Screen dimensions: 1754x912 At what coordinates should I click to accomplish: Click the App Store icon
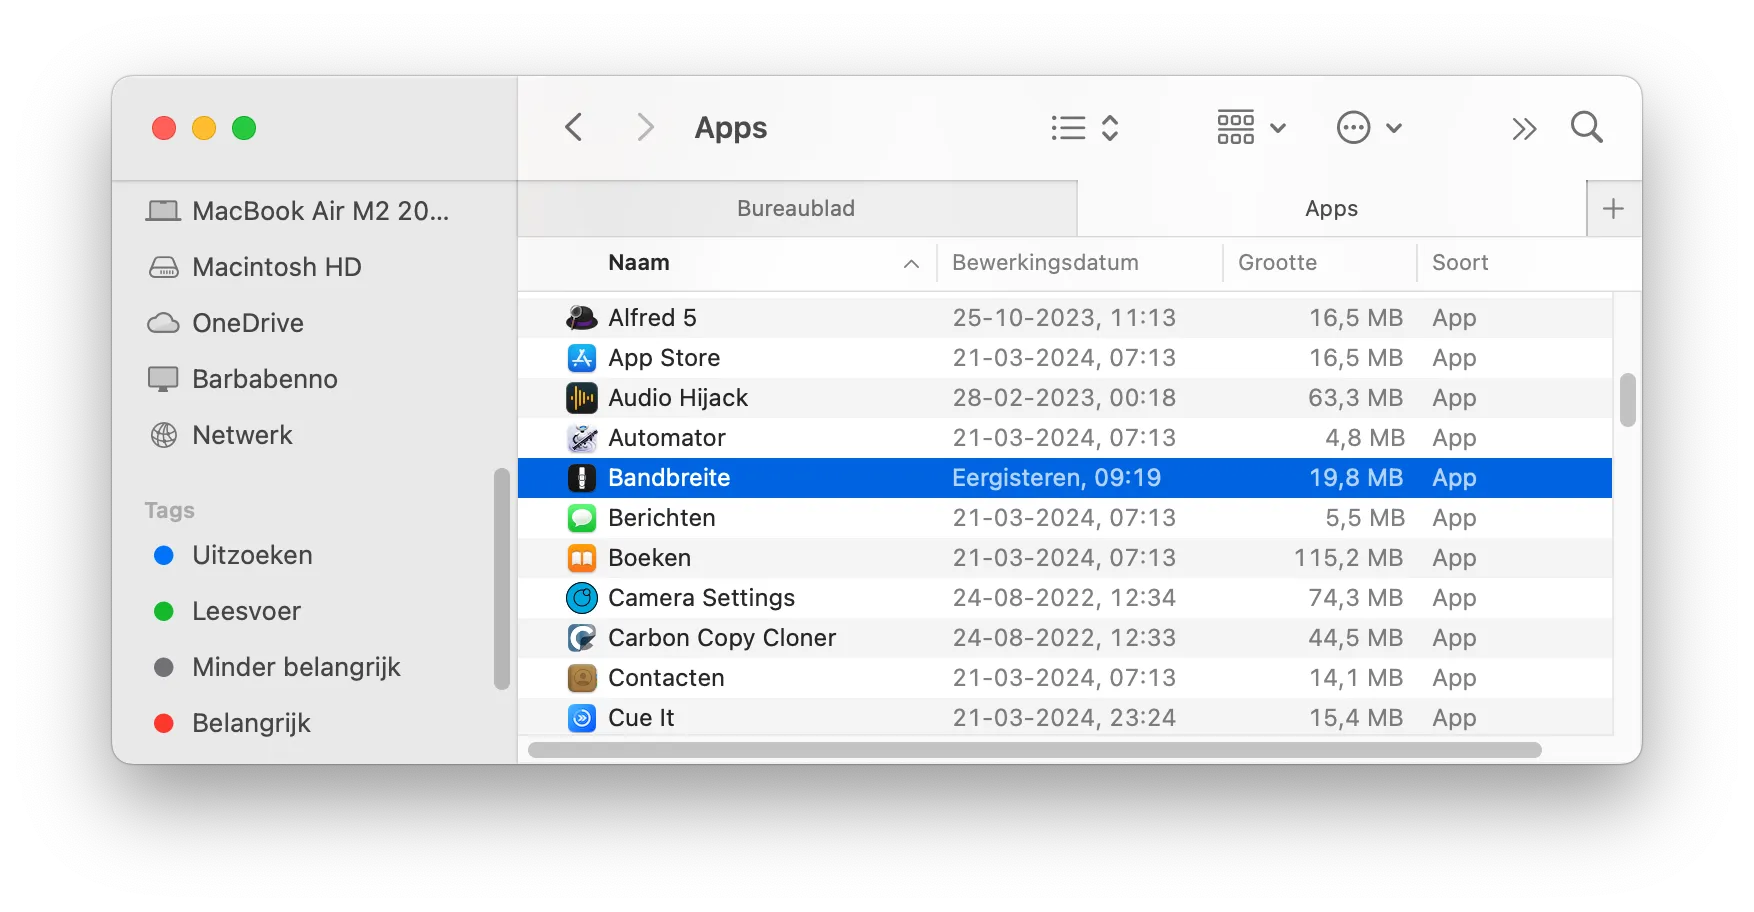pyautogui.click(x=582, y=358)
